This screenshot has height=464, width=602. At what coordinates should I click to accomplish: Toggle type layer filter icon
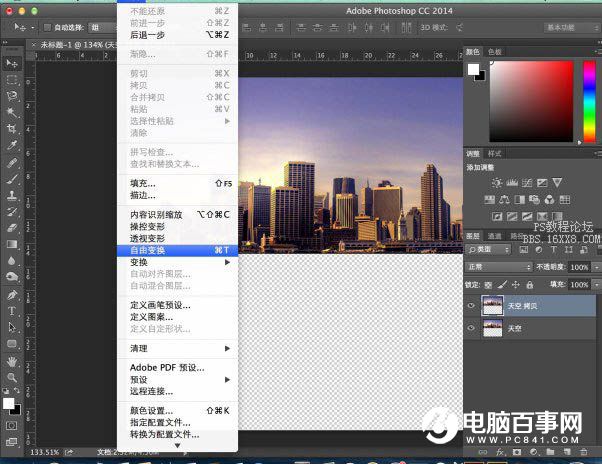point(554,249)
